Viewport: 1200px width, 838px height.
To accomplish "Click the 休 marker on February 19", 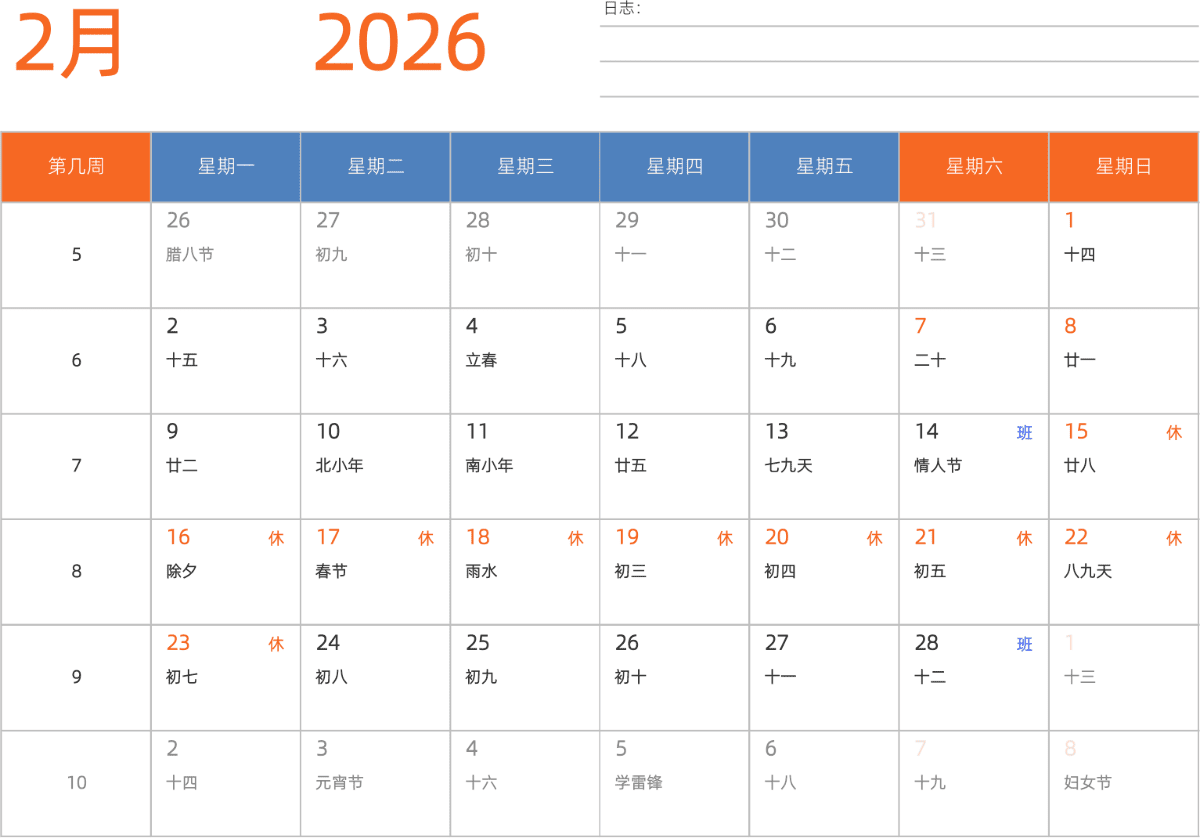I will pyautogui.click(x=725, y=539).
